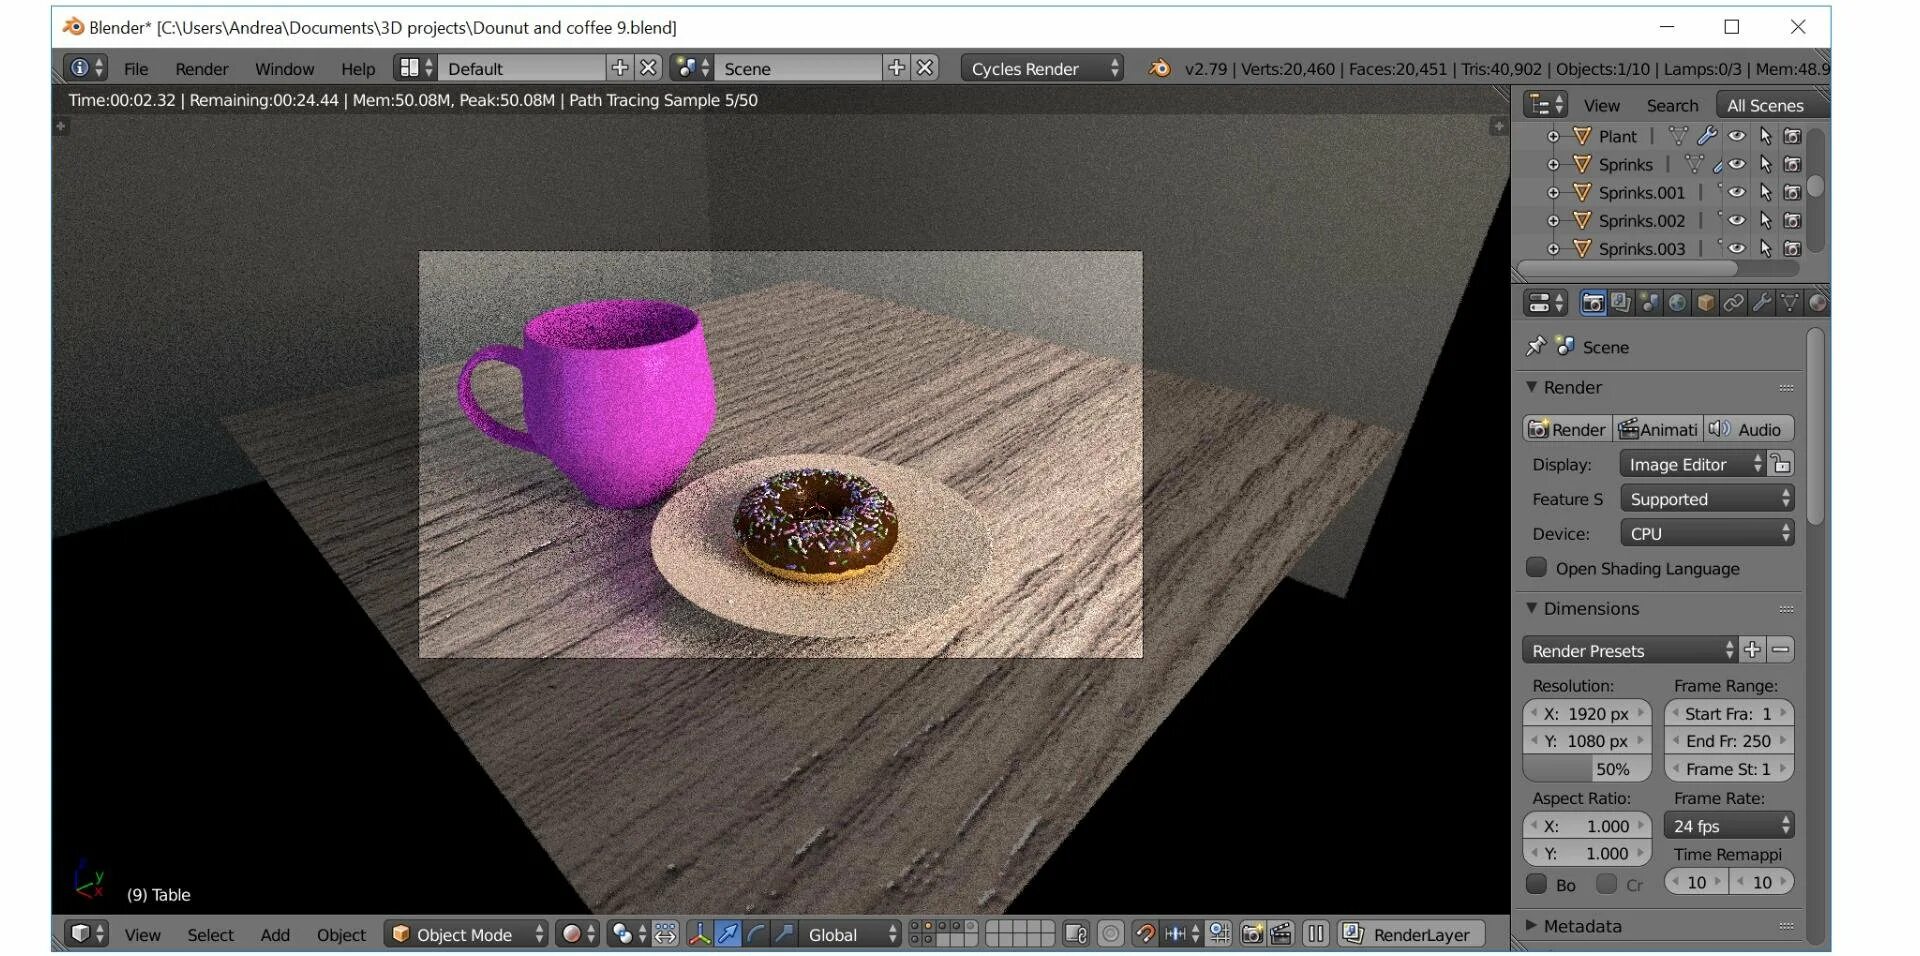This screenshot has width=1920, height=956.
Task: Open the Help menu
Action: 358,68
